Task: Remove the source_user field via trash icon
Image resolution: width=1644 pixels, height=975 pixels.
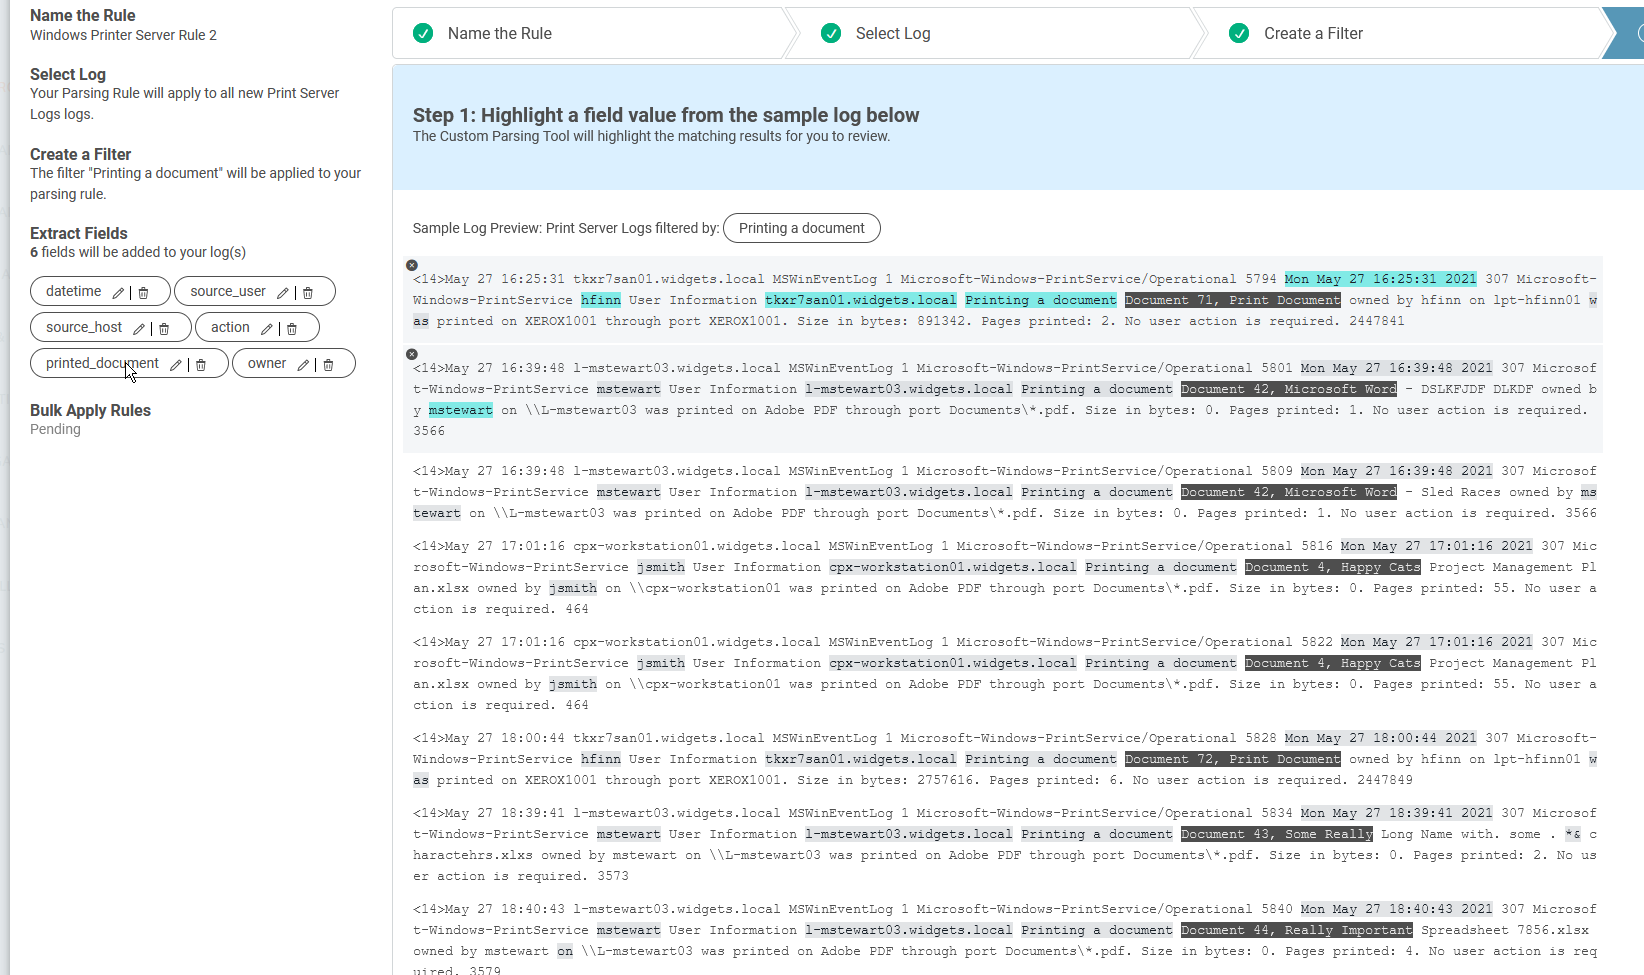Action: pyautogui.click(x=308, y=293)
